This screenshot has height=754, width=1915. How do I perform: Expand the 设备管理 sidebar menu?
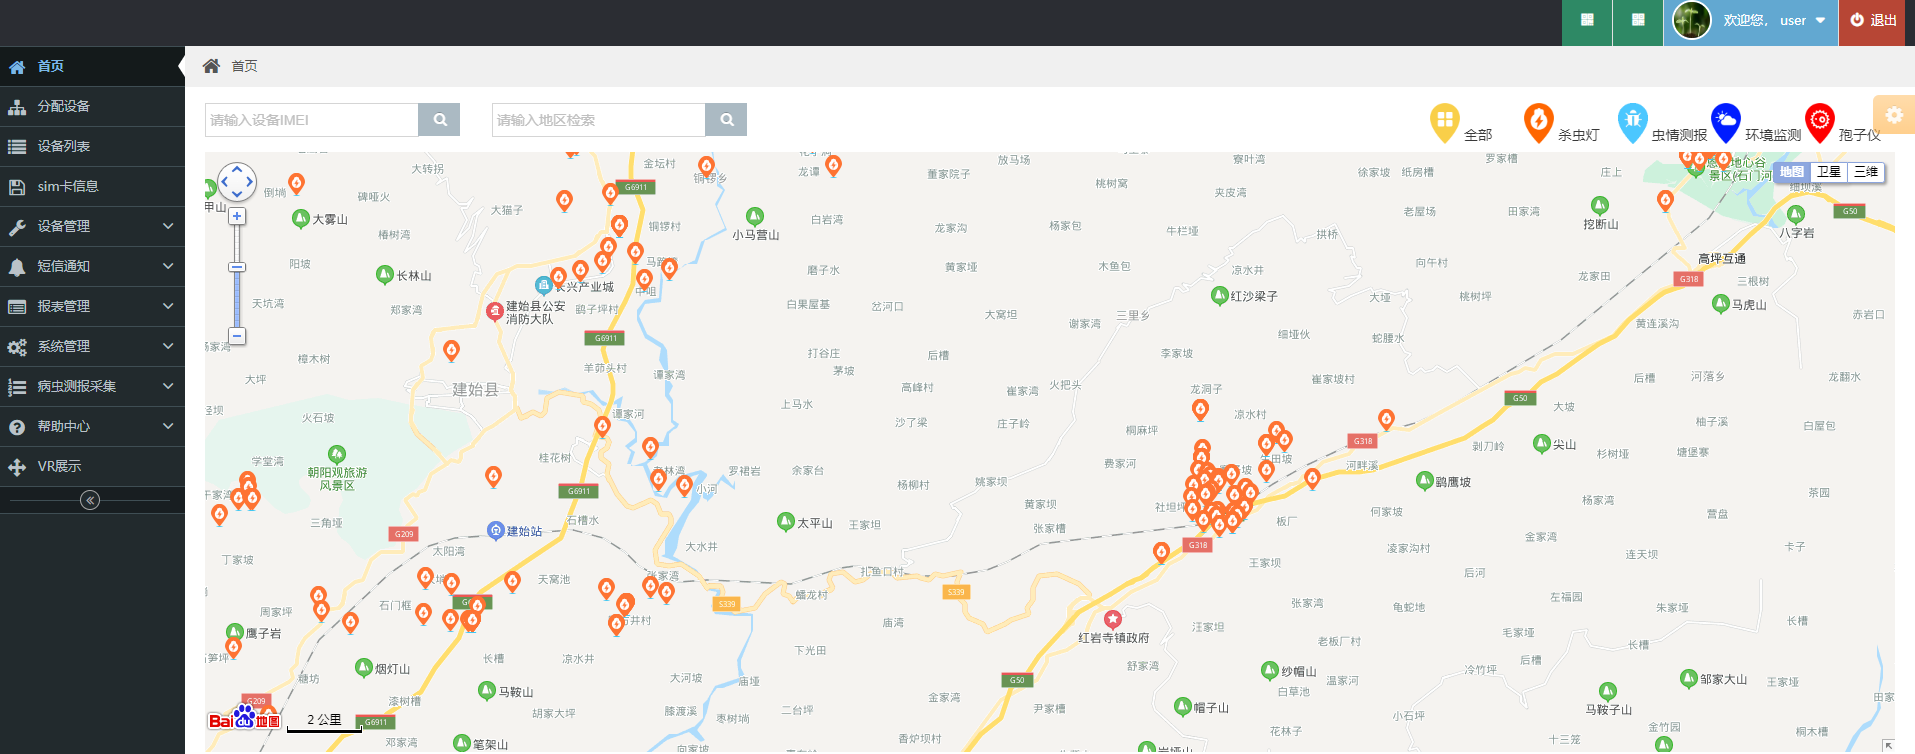[92, 226]
